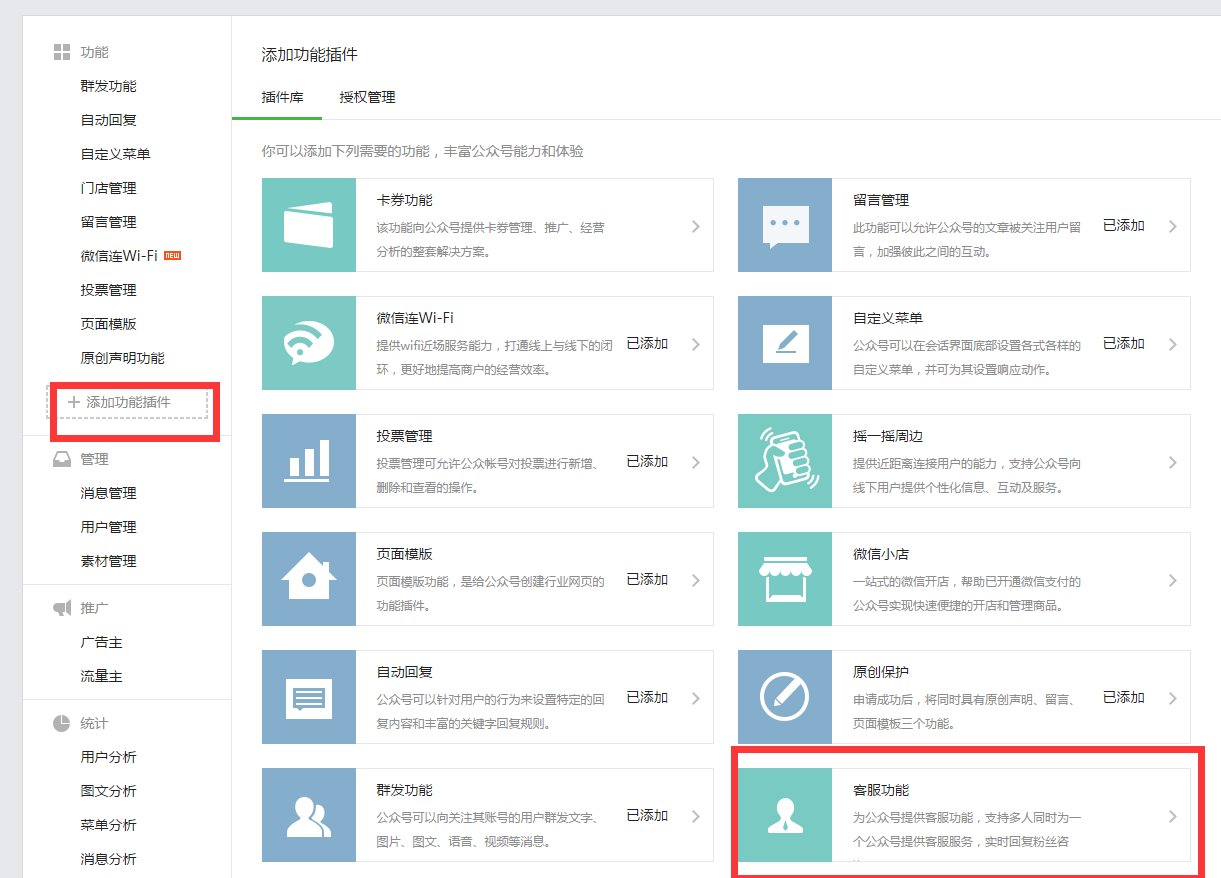Click the 客服功能 person icon

[x=785, y=815]
